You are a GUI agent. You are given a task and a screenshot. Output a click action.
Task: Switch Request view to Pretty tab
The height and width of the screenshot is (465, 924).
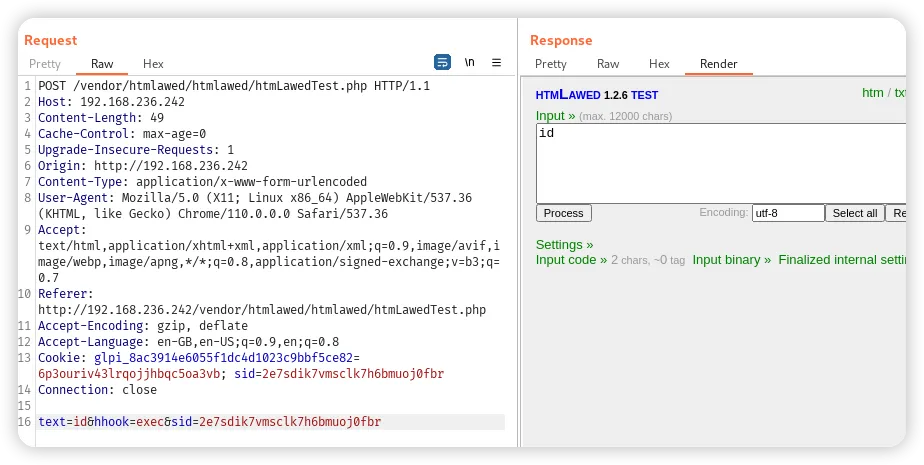click(45, 64)
